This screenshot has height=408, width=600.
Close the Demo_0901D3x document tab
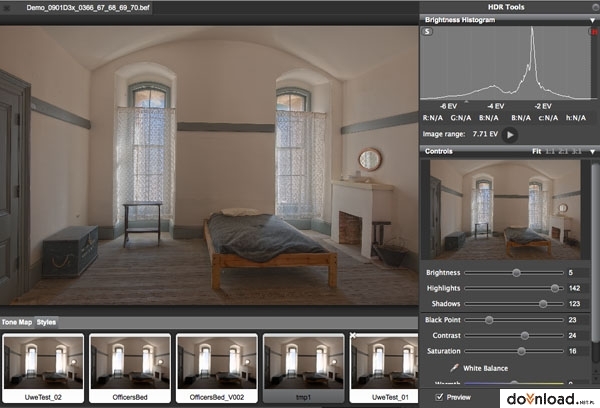coord(7,8)
